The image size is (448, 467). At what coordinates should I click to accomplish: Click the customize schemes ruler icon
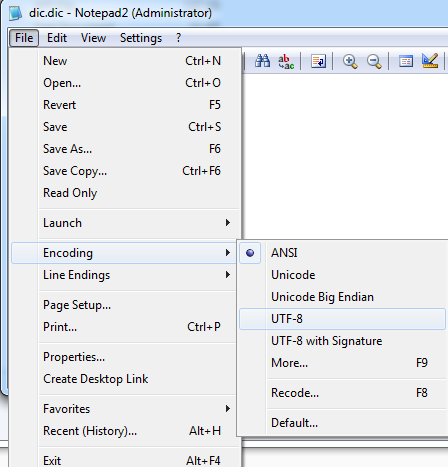(x=430, y=61)
